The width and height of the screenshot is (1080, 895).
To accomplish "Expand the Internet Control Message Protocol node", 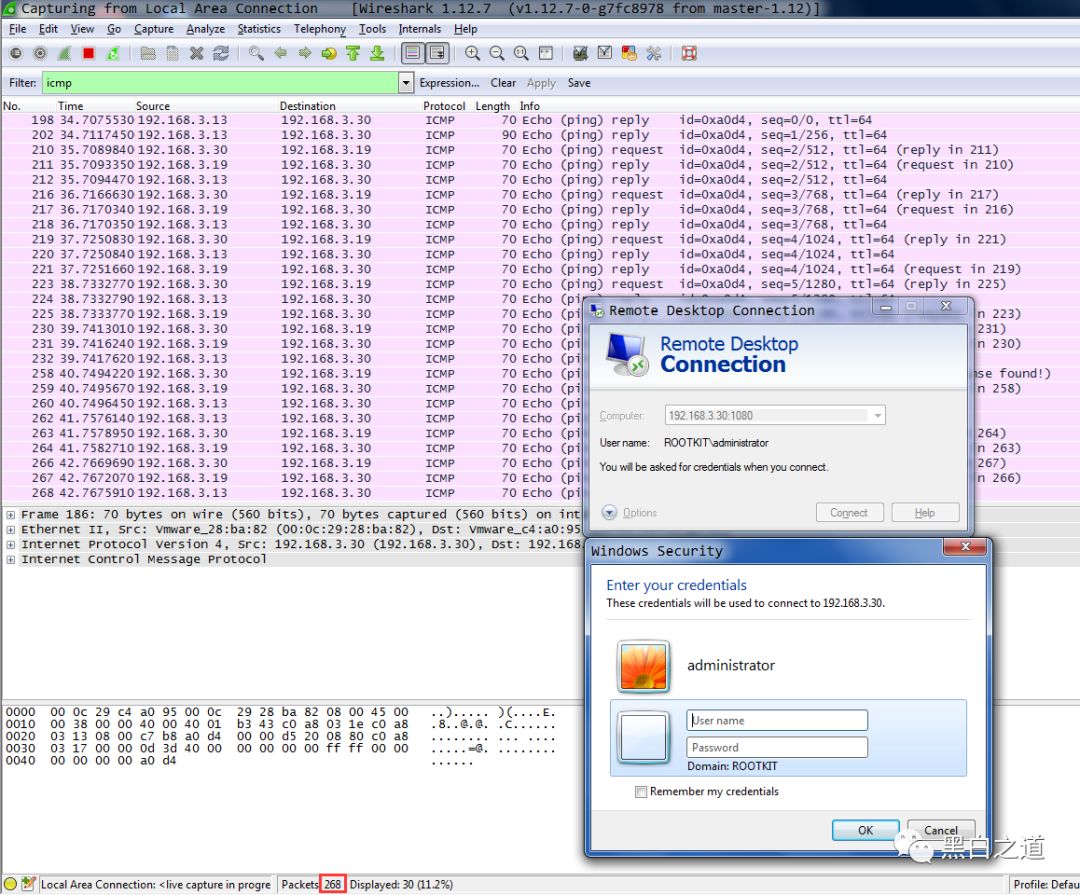I will click(11, 560).
